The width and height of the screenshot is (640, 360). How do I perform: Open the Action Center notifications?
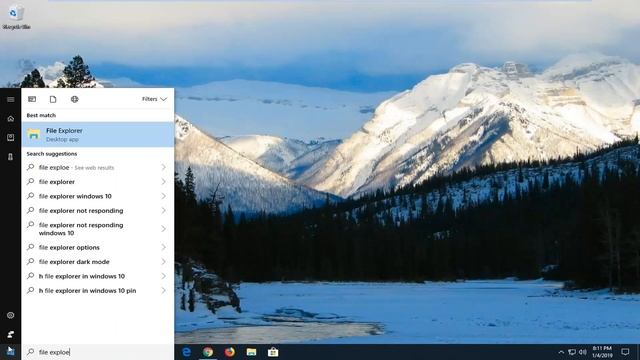click(625, 352)
